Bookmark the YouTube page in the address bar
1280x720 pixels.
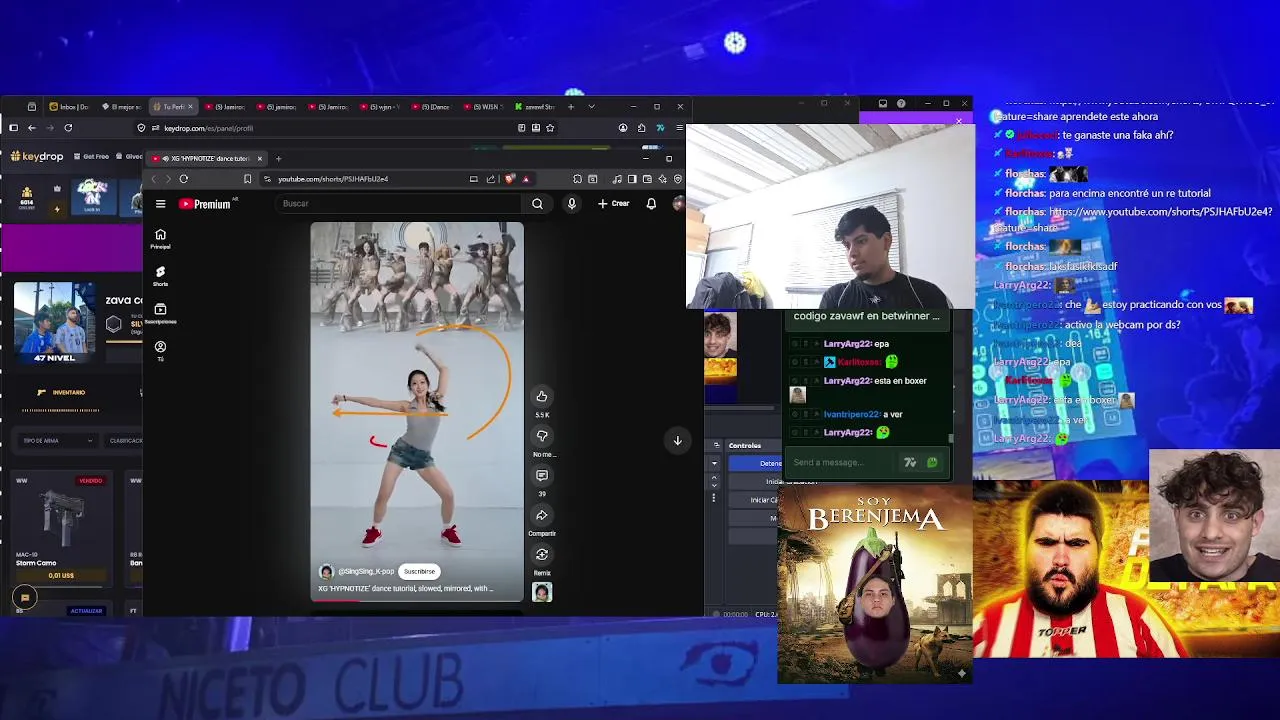pyautogui.click(x=247, y=179)
